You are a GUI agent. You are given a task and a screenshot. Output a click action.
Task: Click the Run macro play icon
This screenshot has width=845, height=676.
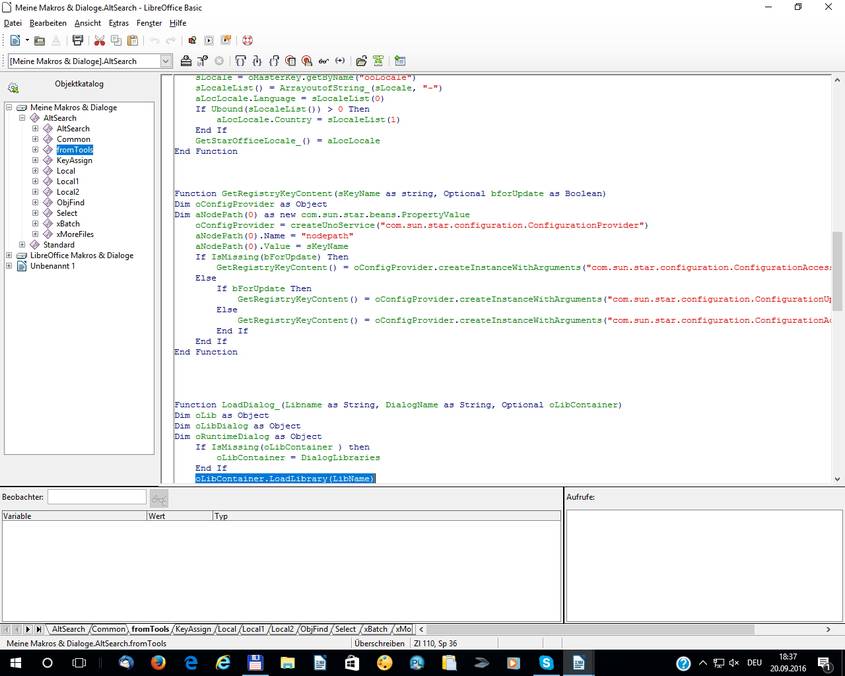tap(209, 40)
